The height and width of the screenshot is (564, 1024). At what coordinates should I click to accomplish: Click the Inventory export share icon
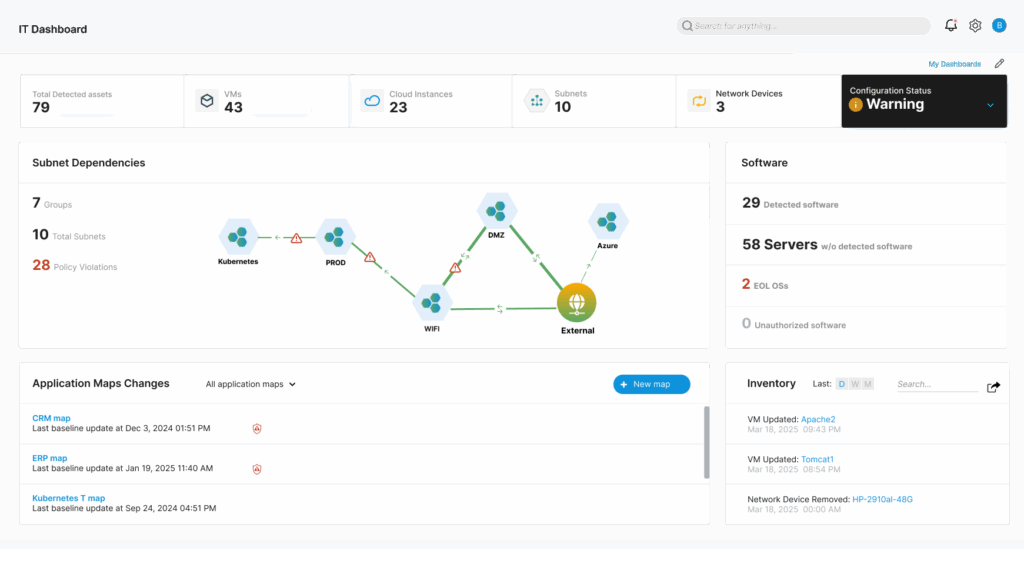point(993,387)
